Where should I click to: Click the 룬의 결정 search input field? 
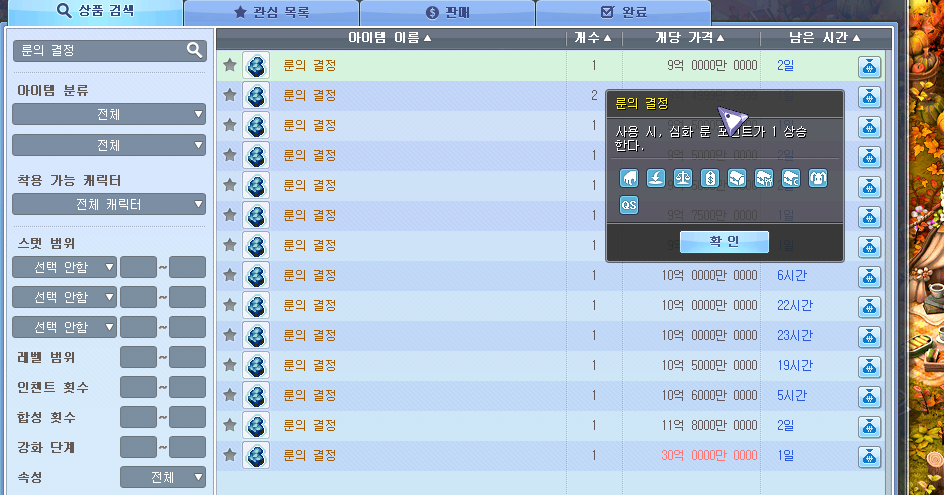coord(109,51)
